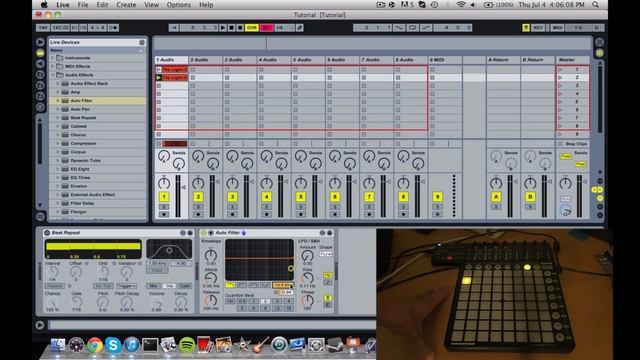Switch to Arrangement view selector icon

point(599,42)
